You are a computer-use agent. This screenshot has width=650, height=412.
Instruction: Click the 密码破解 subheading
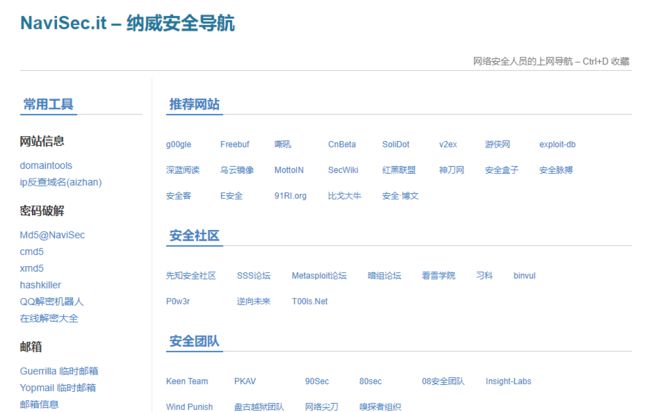coord(42,211)
